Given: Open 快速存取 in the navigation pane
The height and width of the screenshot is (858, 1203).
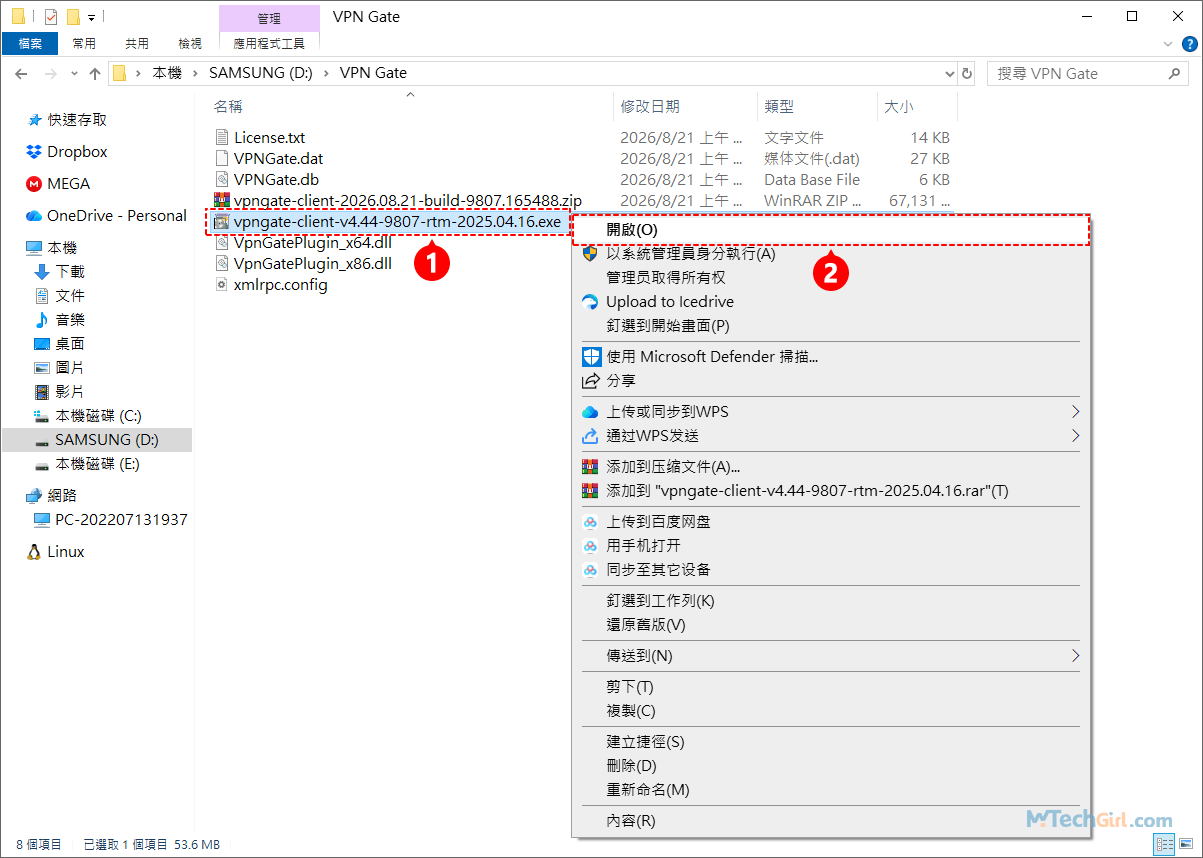Looking at the screenshot, I should 77,119.
